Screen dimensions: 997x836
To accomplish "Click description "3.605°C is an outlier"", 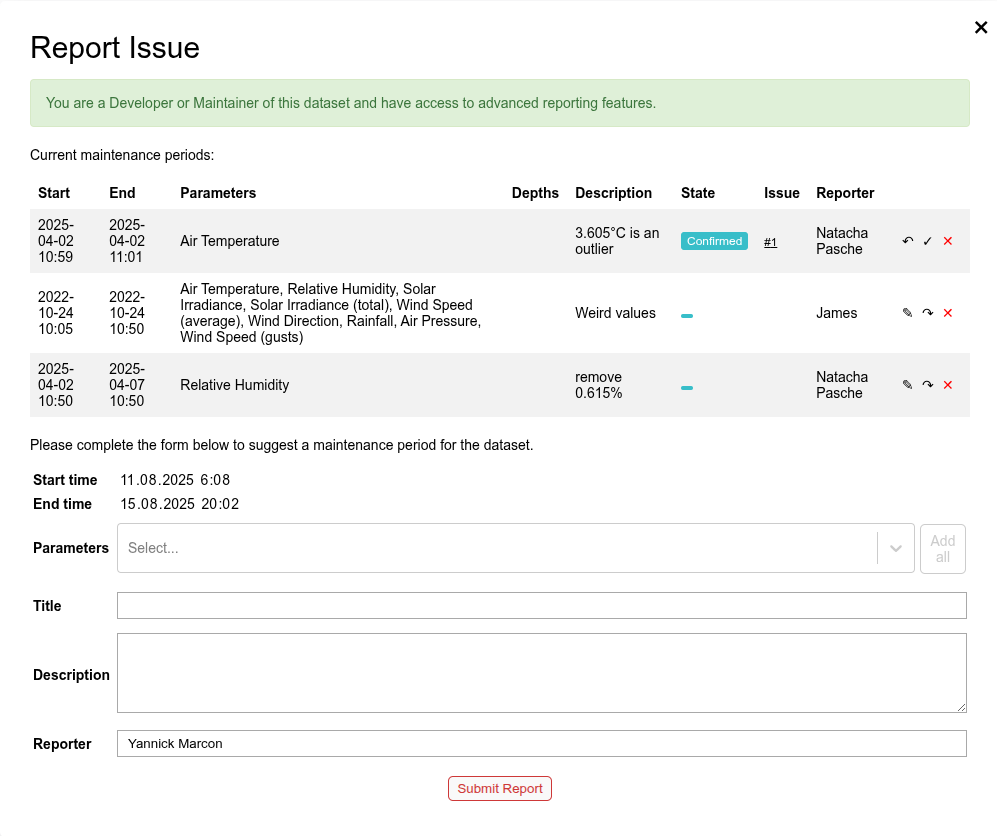I will point(617,241).
